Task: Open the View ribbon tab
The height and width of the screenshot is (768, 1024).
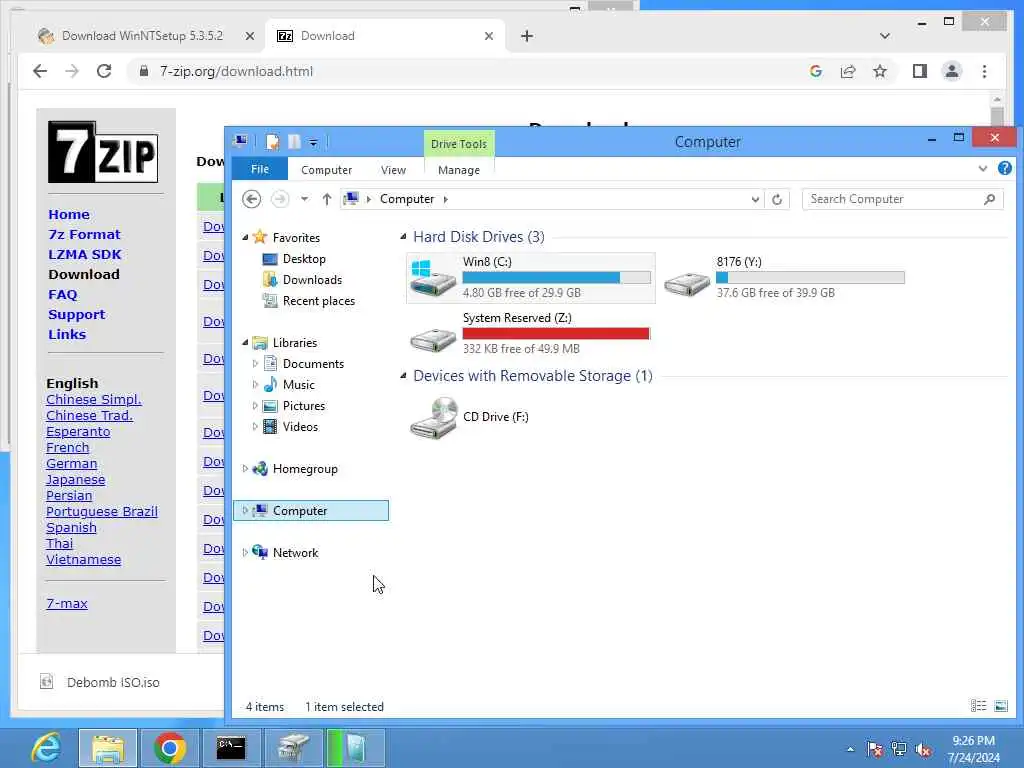Action: coord(393,170)
